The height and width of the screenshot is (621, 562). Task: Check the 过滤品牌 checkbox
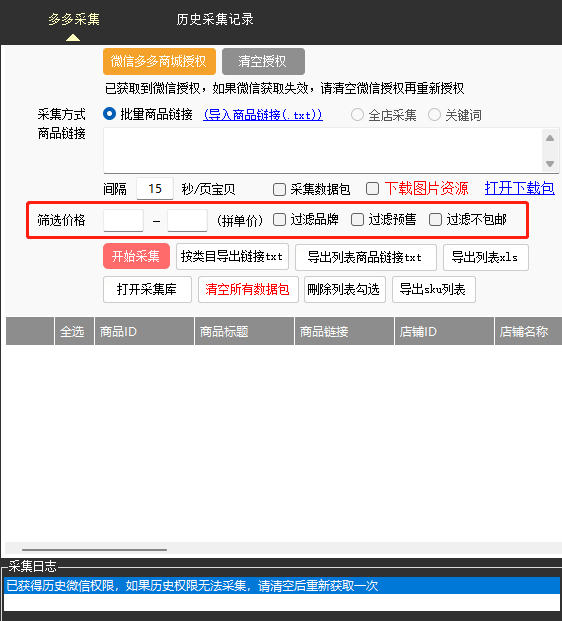tap(279, 219)
